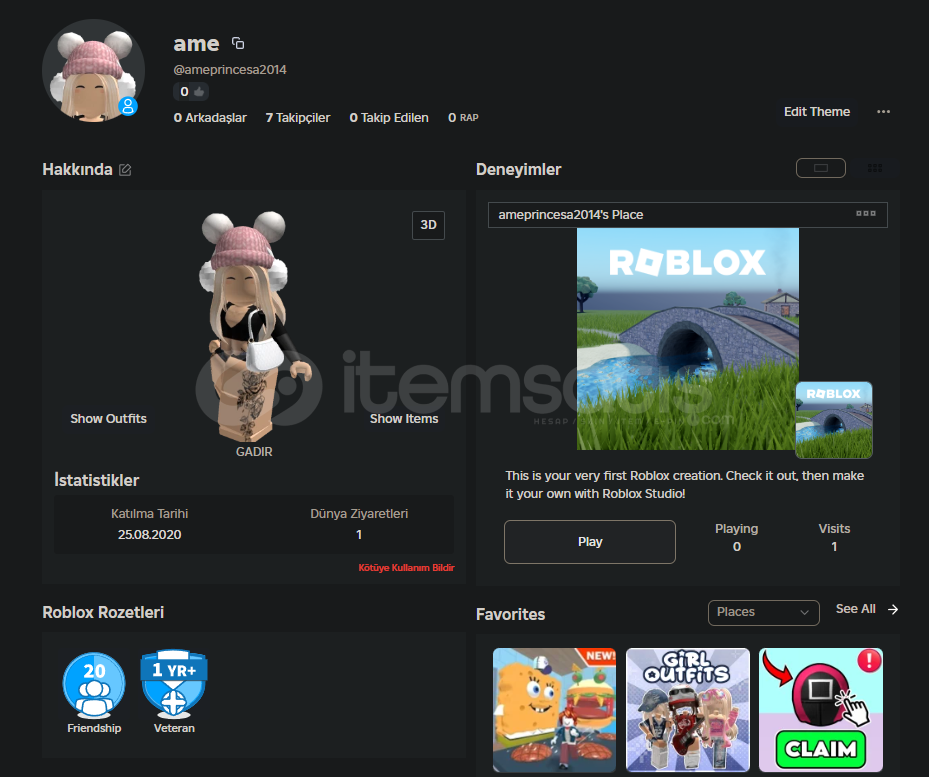929x777 pixels.
Task: Click the İstatistikler heading
Action: point(97,480)
